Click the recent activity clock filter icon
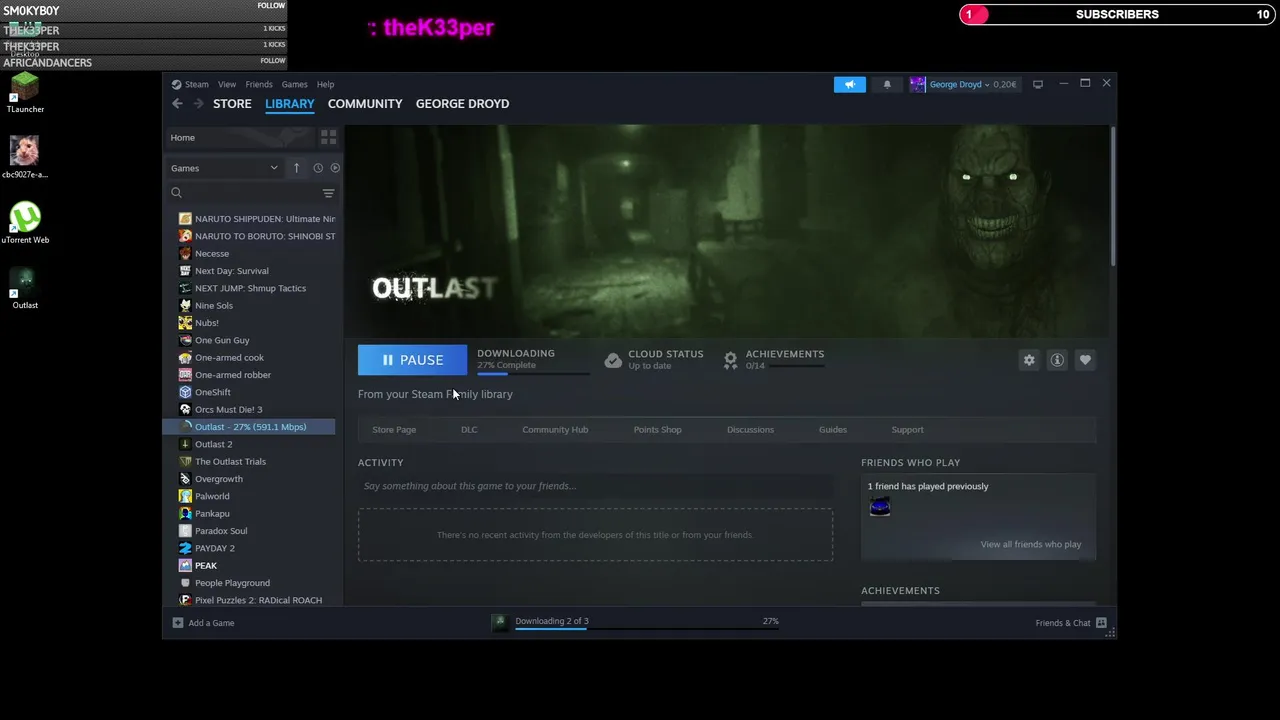Viewport: 1280px width, 720px height. pyautogui.click(x=318, y=168)
